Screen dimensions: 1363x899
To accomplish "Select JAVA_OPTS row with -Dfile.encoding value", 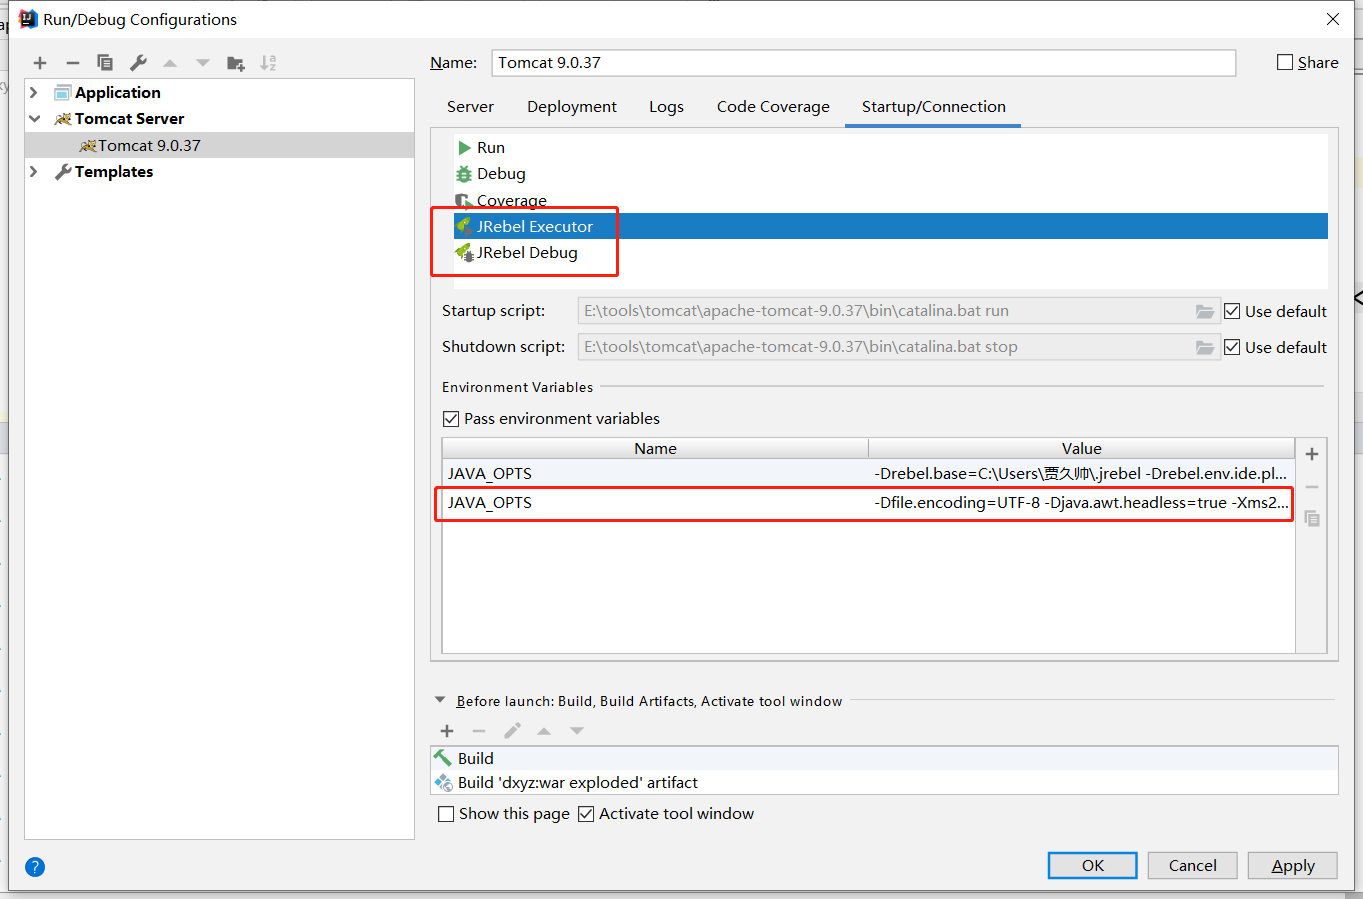I will tap(868, 503).
